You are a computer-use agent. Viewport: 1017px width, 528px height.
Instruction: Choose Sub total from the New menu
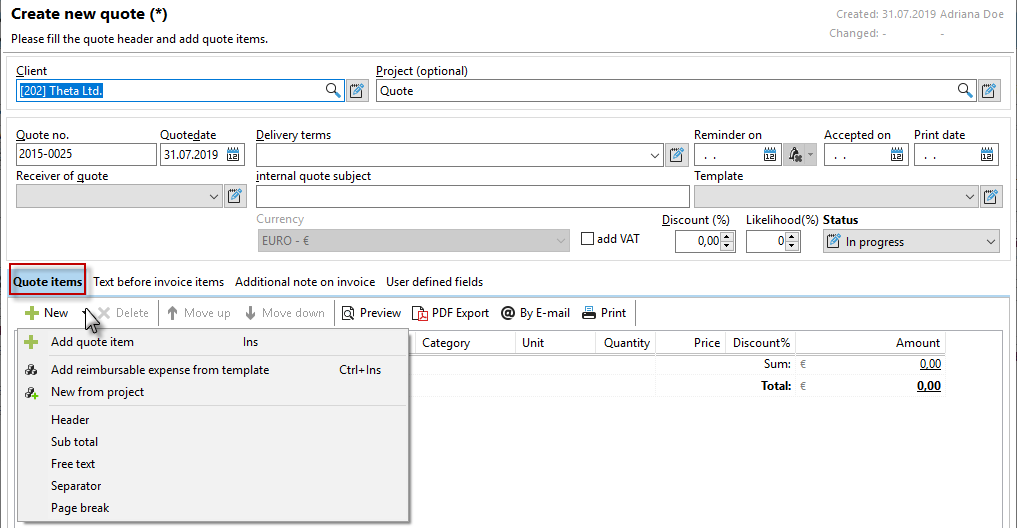tap(74, 442)
